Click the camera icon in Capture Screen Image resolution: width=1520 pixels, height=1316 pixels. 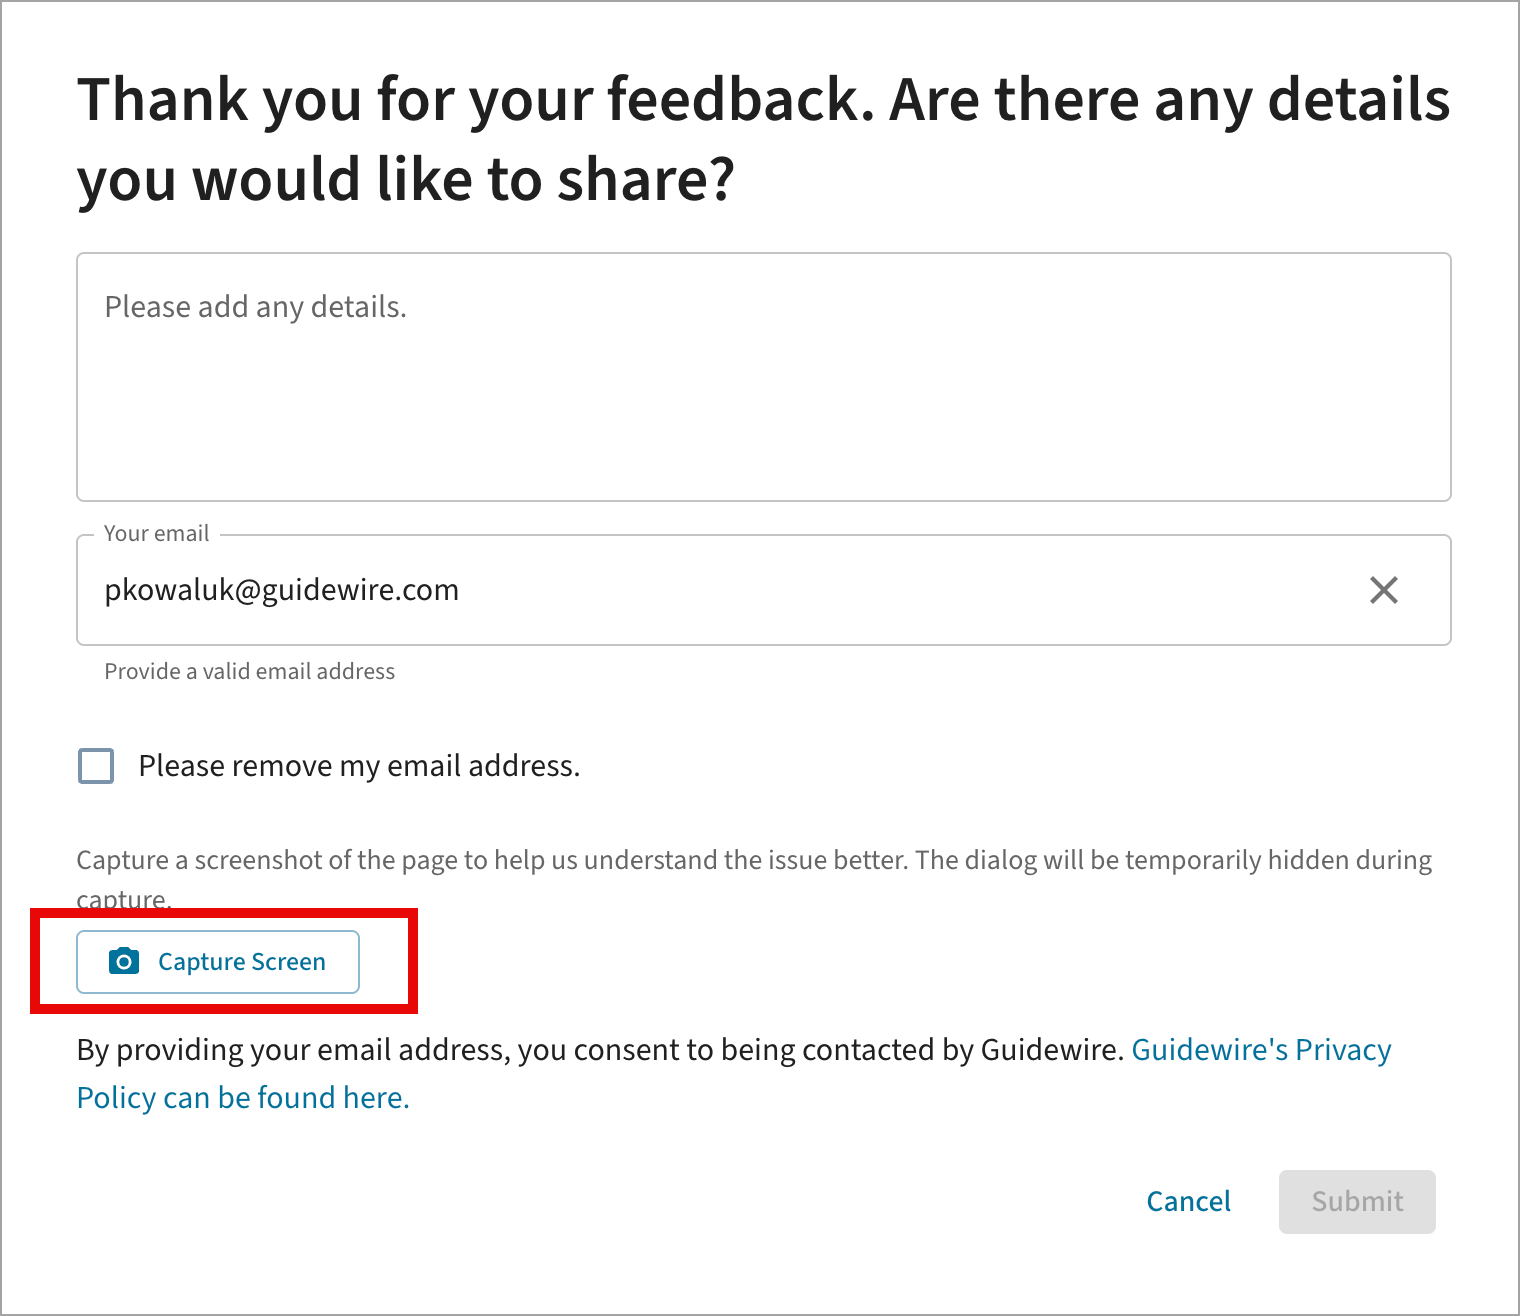click(x=123, y=962)
